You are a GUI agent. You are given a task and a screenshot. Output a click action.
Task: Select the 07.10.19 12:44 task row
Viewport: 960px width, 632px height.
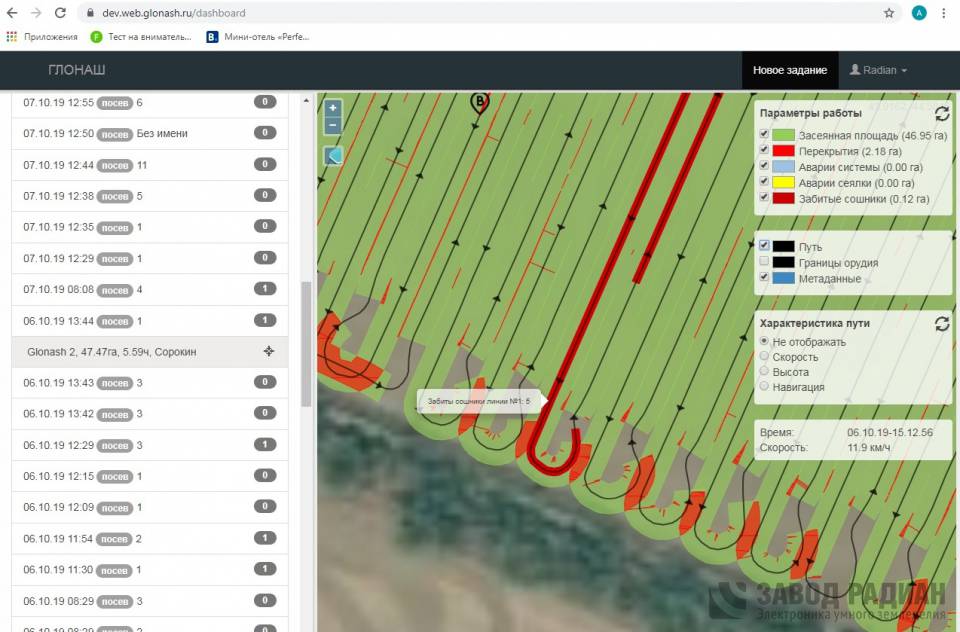tap(149, 165)
